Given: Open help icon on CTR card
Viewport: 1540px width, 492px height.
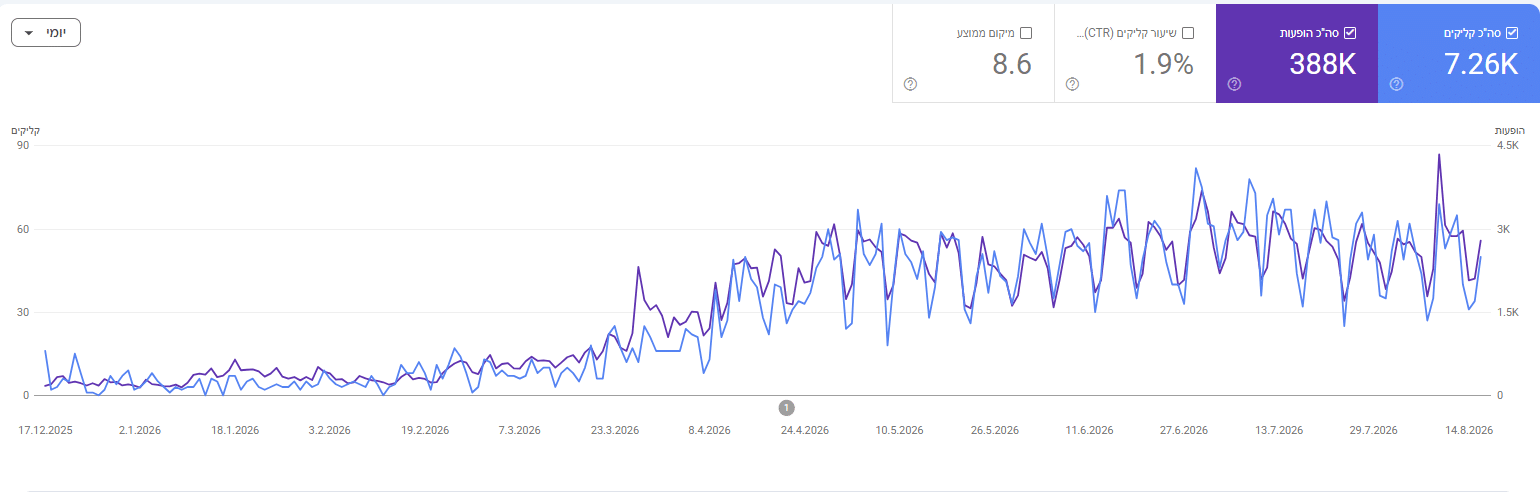Looking at the screenshot, I should pyautogui.click(x=1072, y=84).
